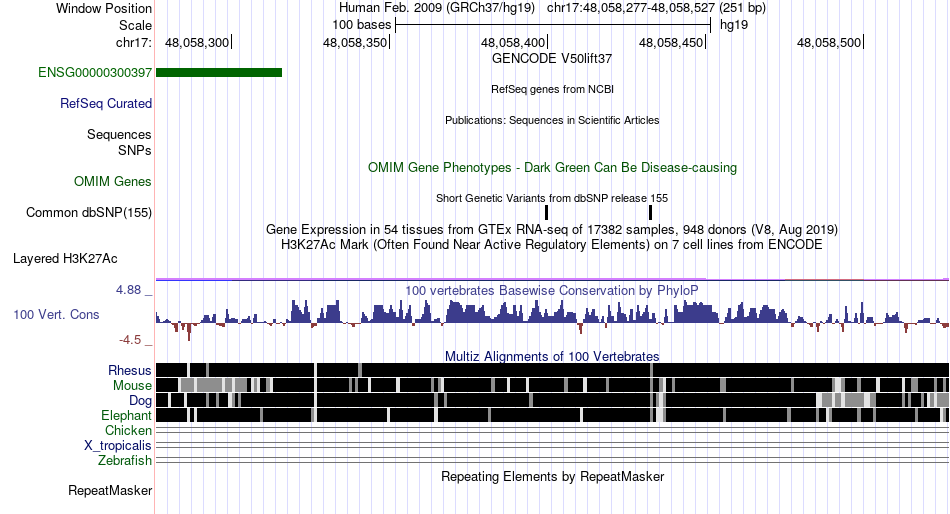The width and height of the screenshot is (950, 514).
Task: Select the Mouse alignment row label
Action: [132, 386]
